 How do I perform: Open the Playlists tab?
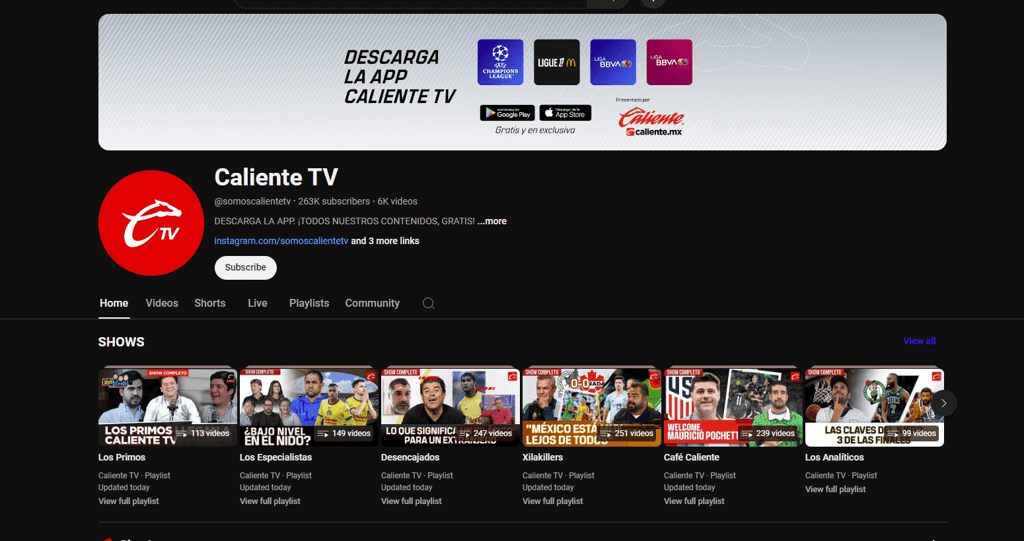pyautogui.click(x=309, y=303)
